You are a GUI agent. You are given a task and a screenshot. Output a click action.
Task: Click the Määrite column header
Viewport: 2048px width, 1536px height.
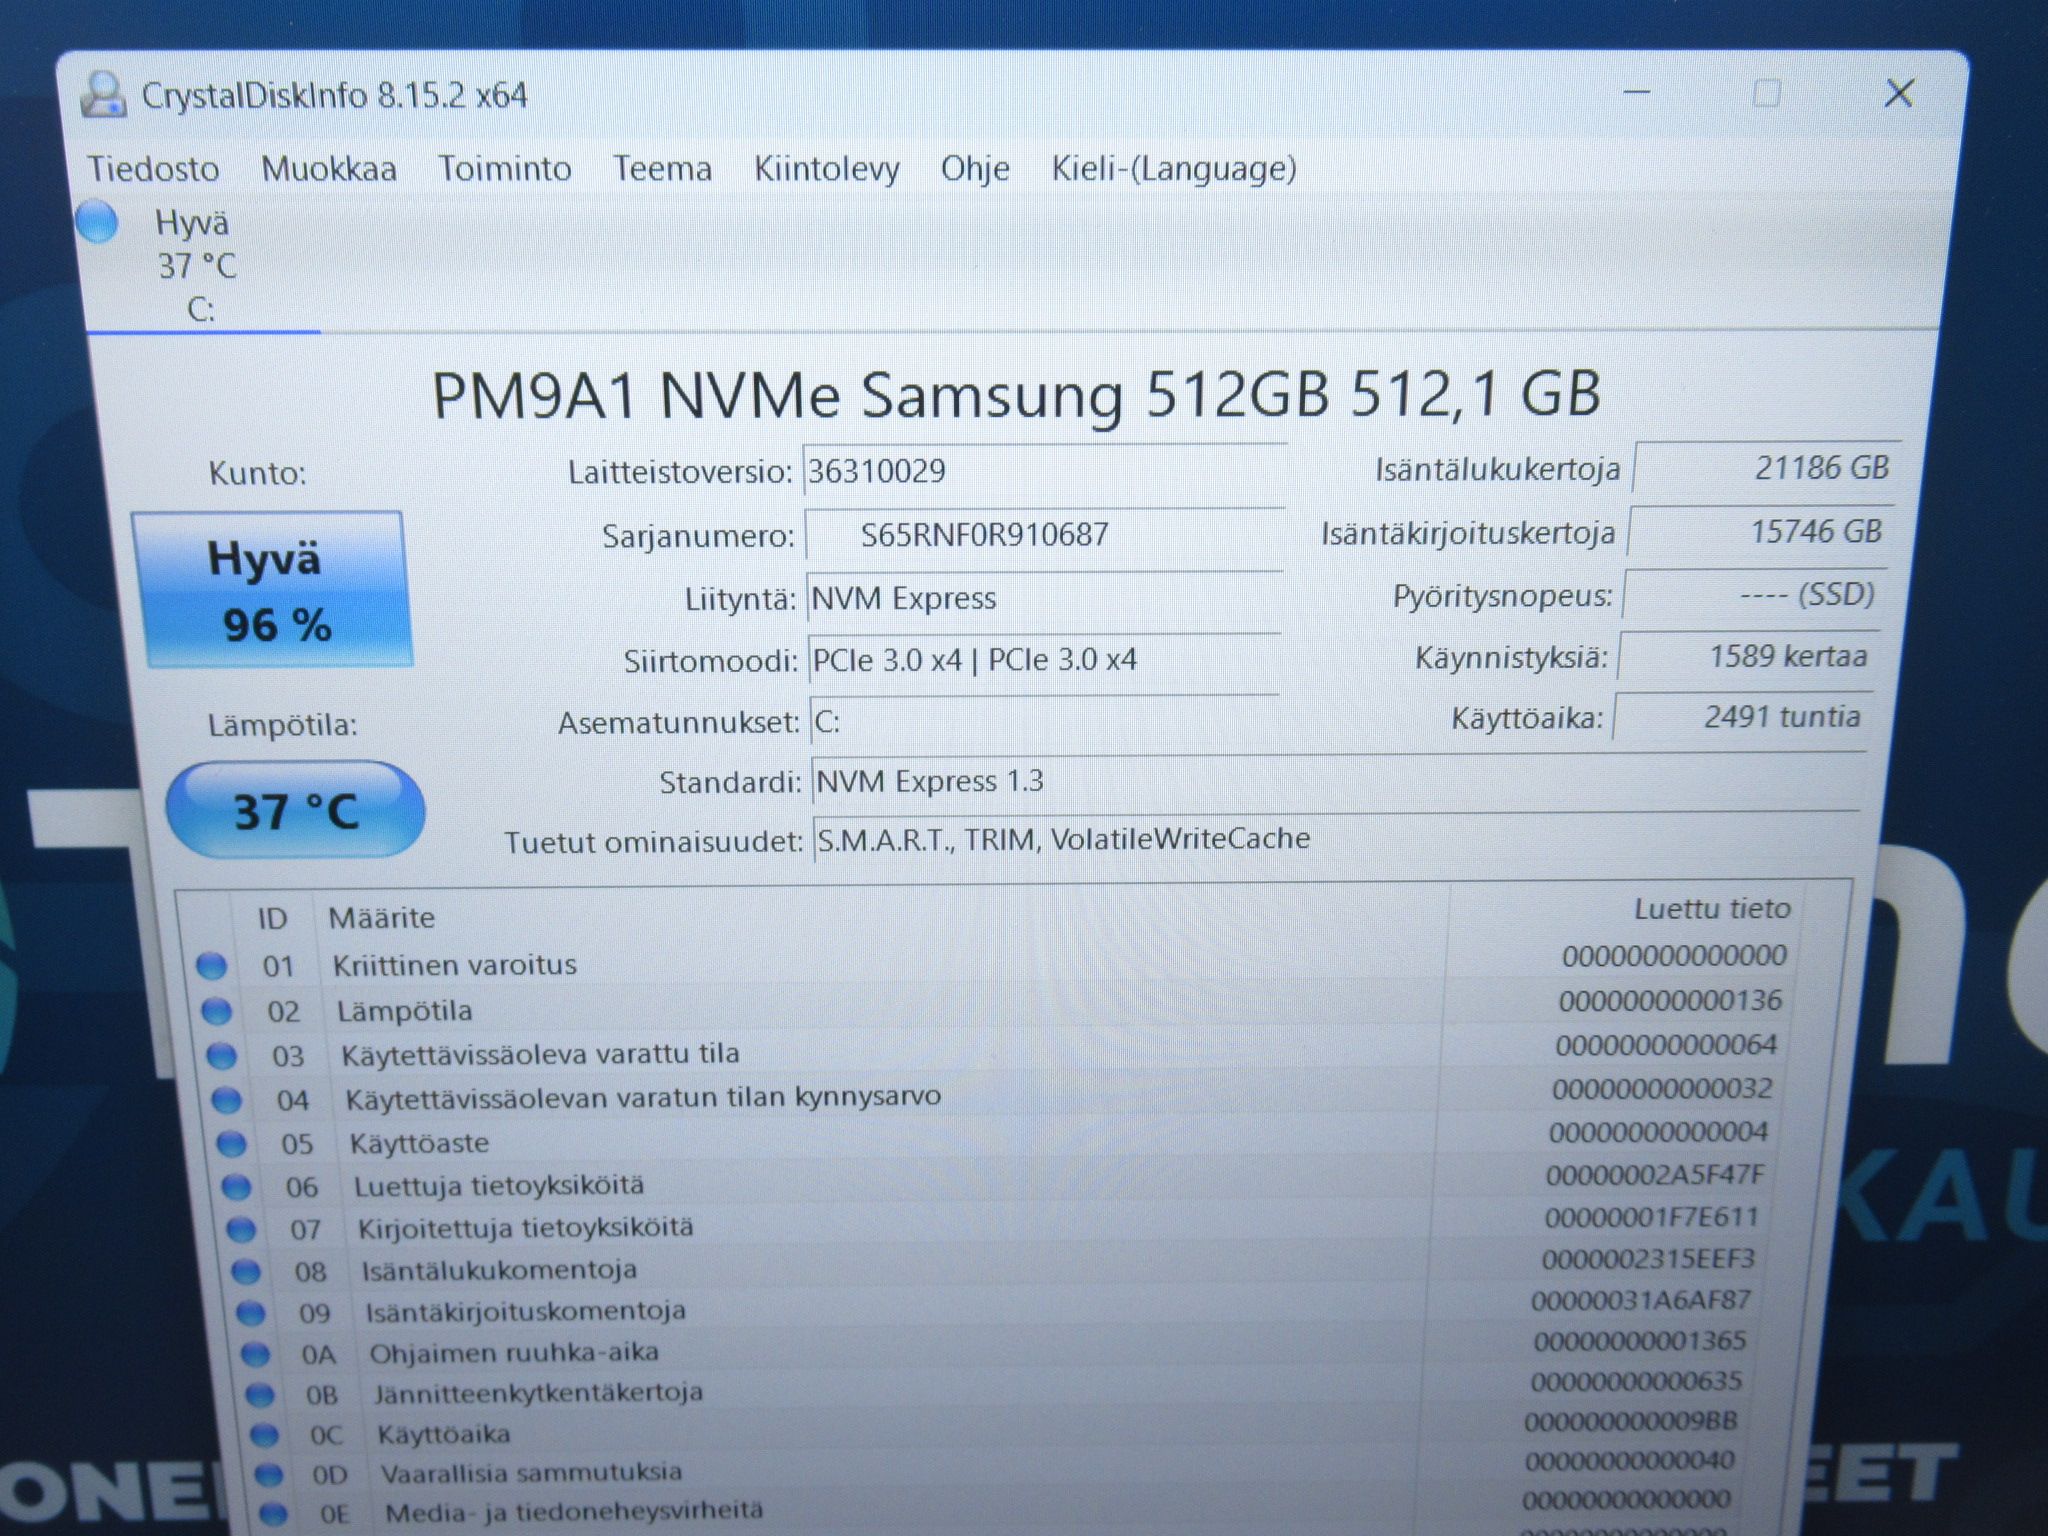coord(381,918)
